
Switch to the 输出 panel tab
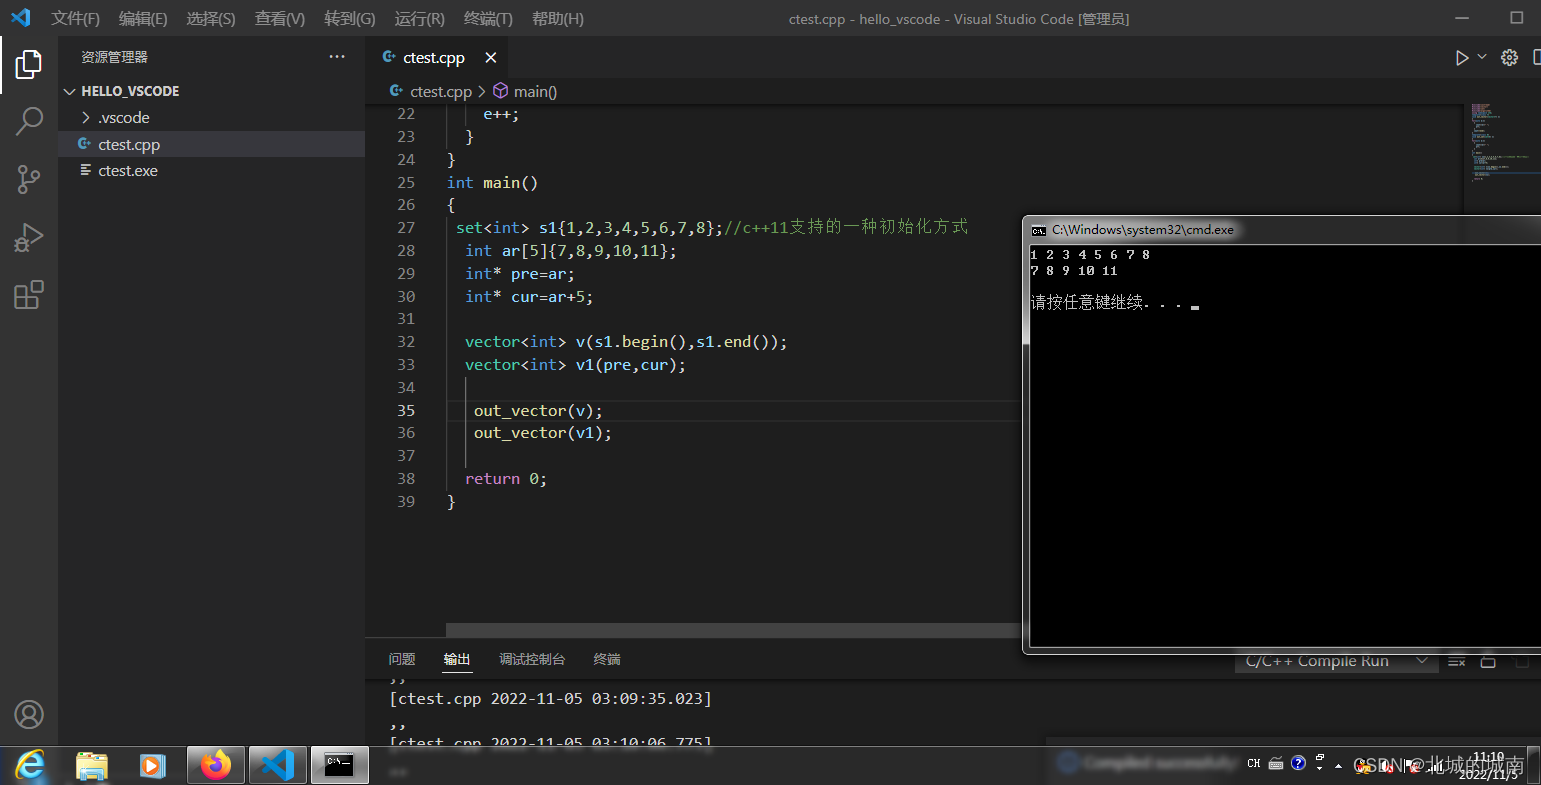(x=457, y=659)
